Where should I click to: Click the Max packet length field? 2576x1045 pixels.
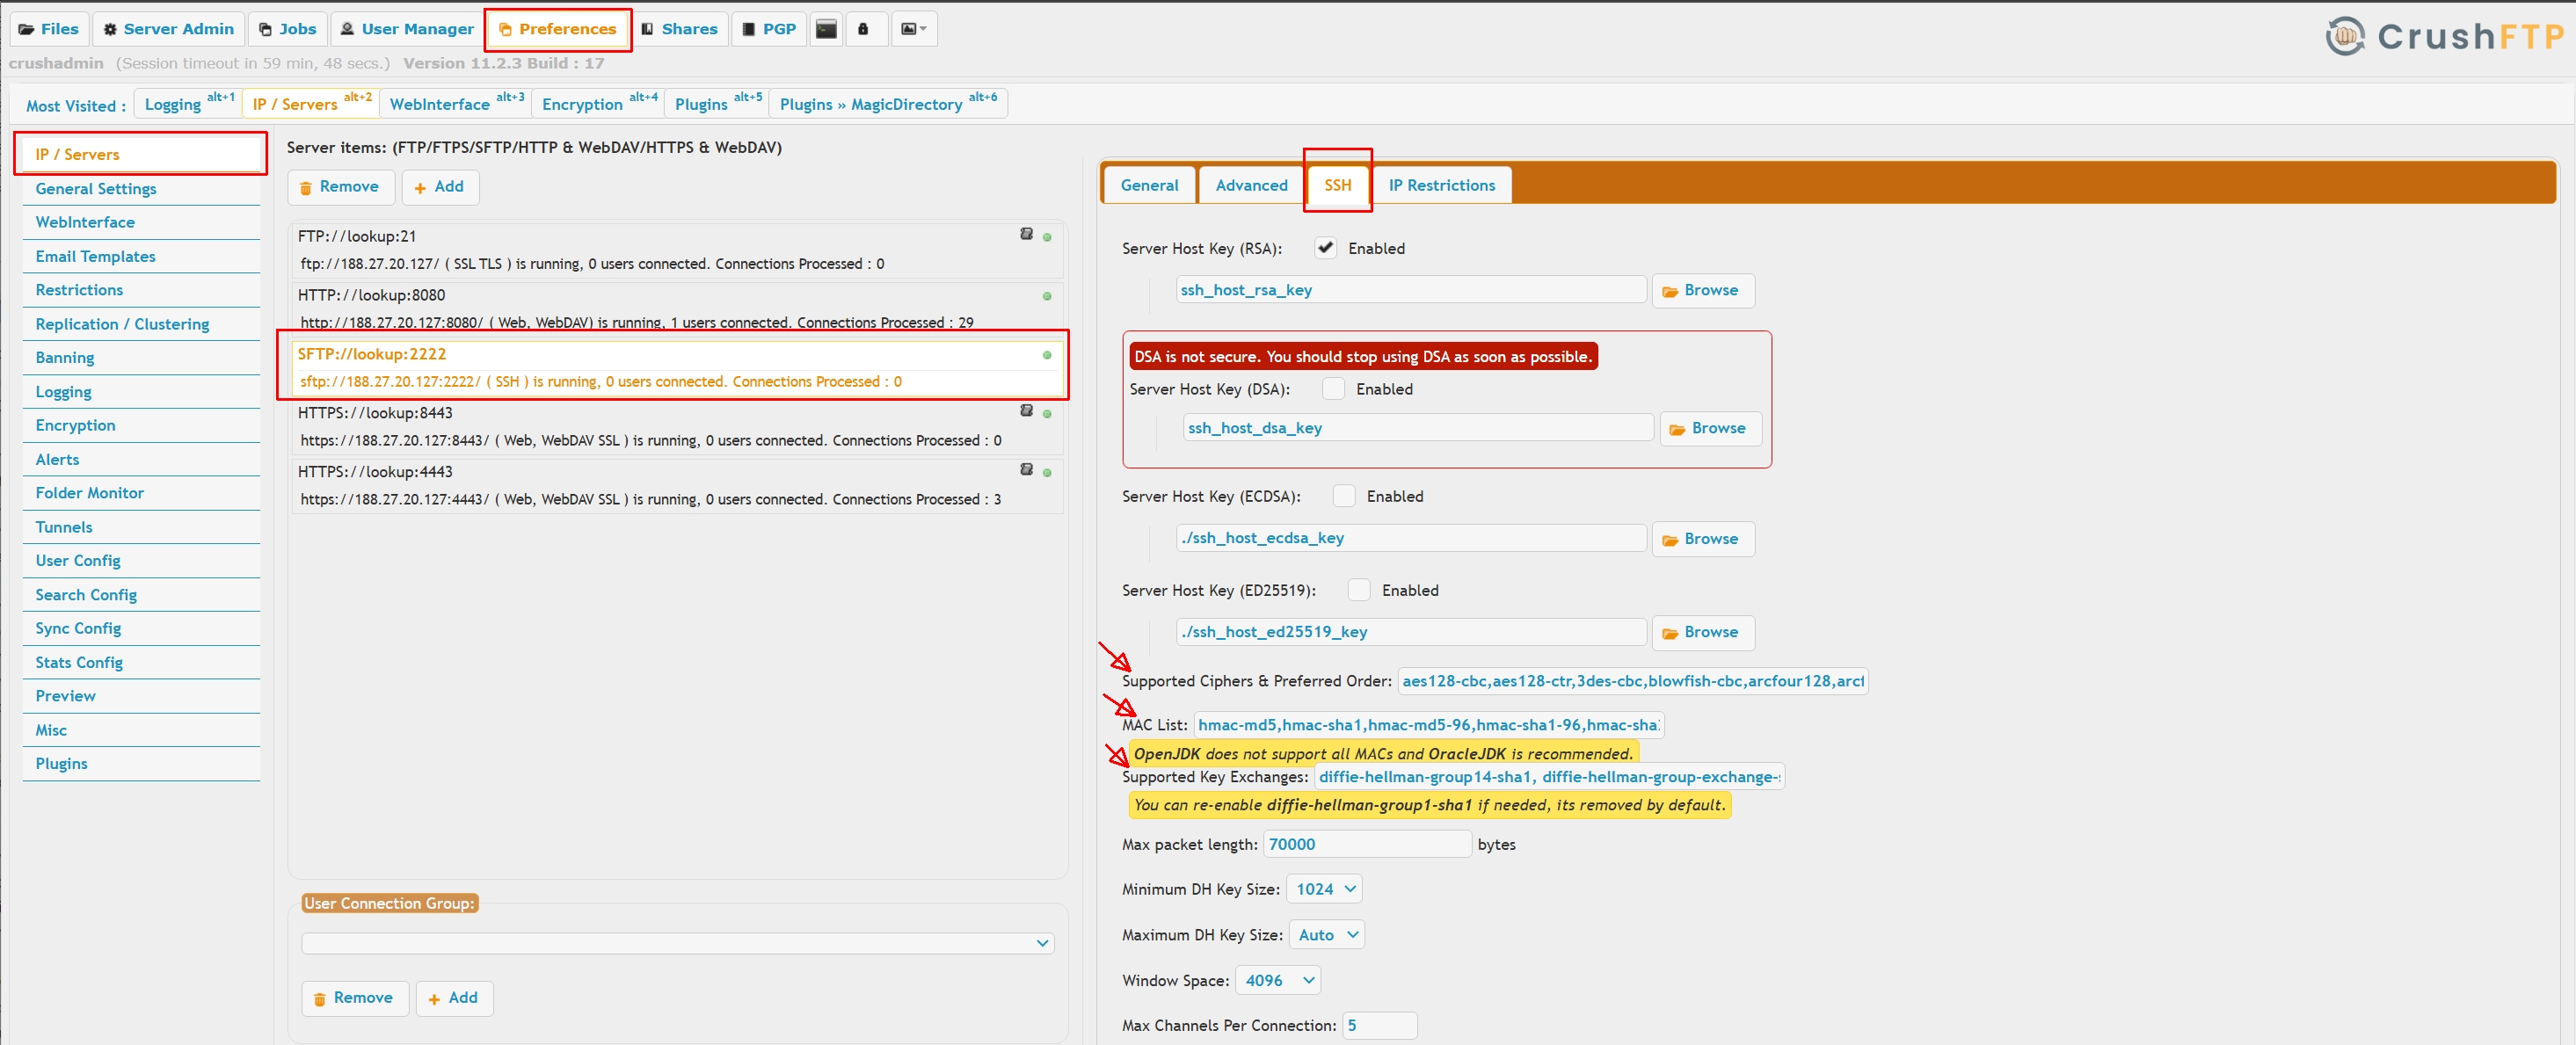pos(1367,844)
